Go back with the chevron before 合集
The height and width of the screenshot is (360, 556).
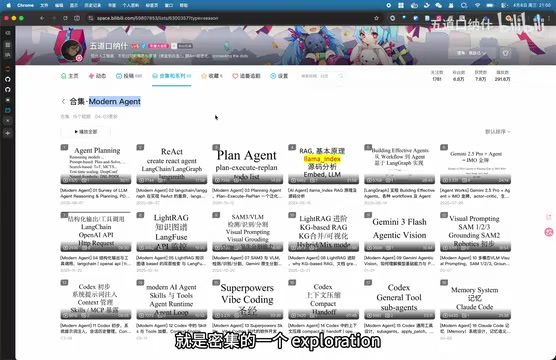pyautogui.click(x=63, y=101)
